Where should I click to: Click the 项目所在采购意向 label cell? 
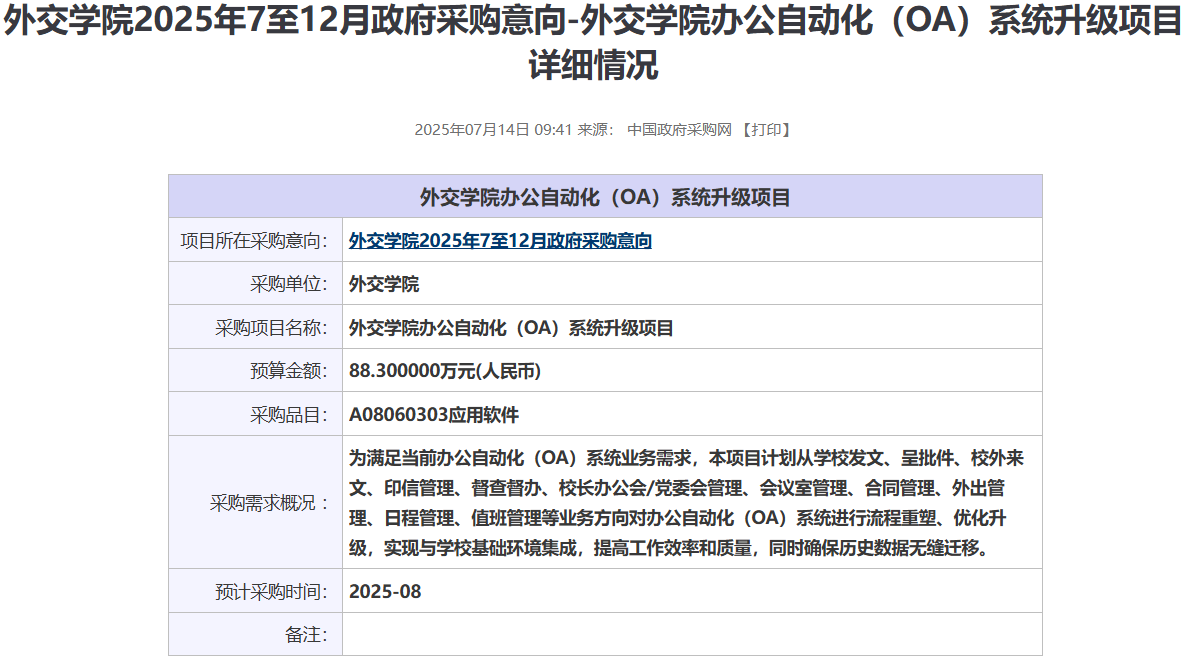pyautogui.click(x=255, y=241)
